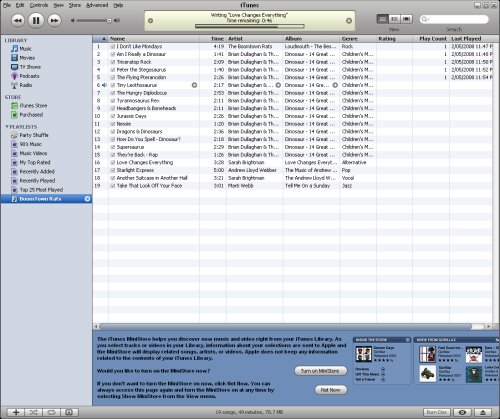
Task: Click the writing progress bar
Action: pos(249,26)
